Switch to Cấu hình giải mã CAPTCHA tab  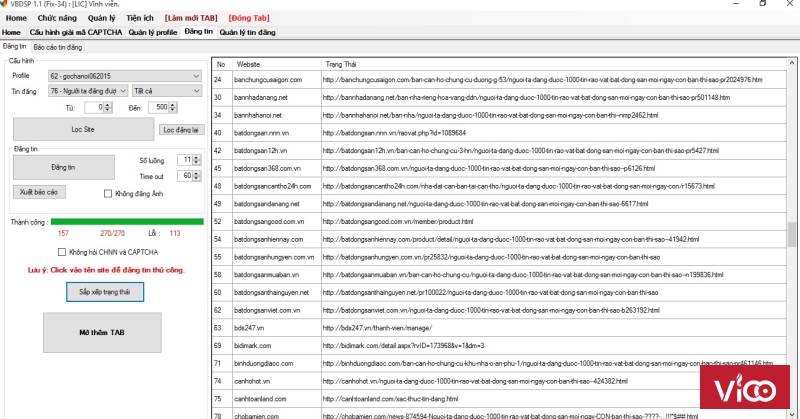pyautogui.click(x=76, y=32)
